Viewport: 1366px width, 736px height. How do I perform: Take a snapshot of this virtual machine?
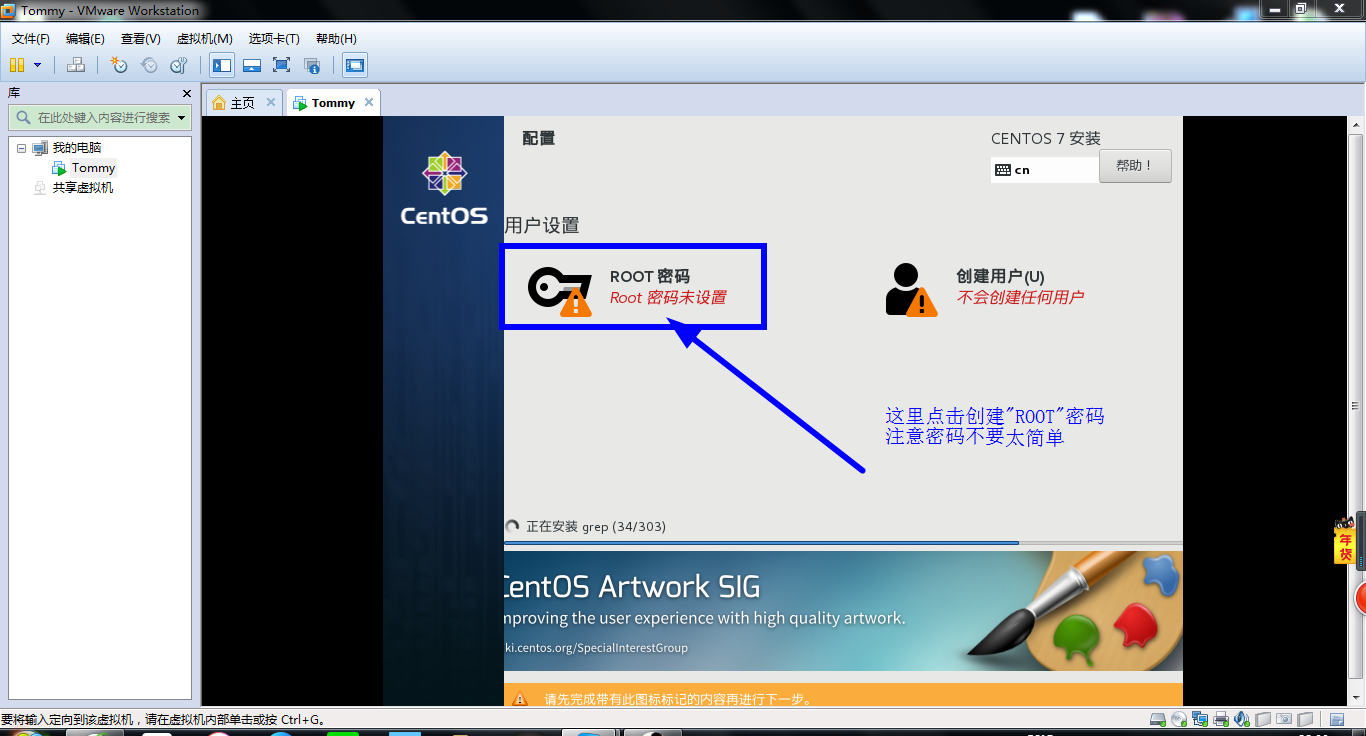pos(119,65)
